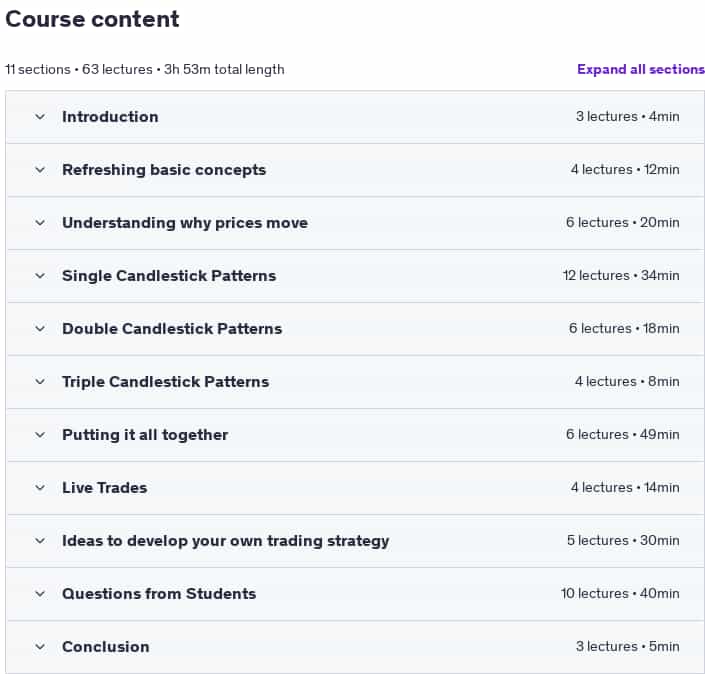Click the Expand all sections link
The image size is (705, 674).
click(641, 69)
